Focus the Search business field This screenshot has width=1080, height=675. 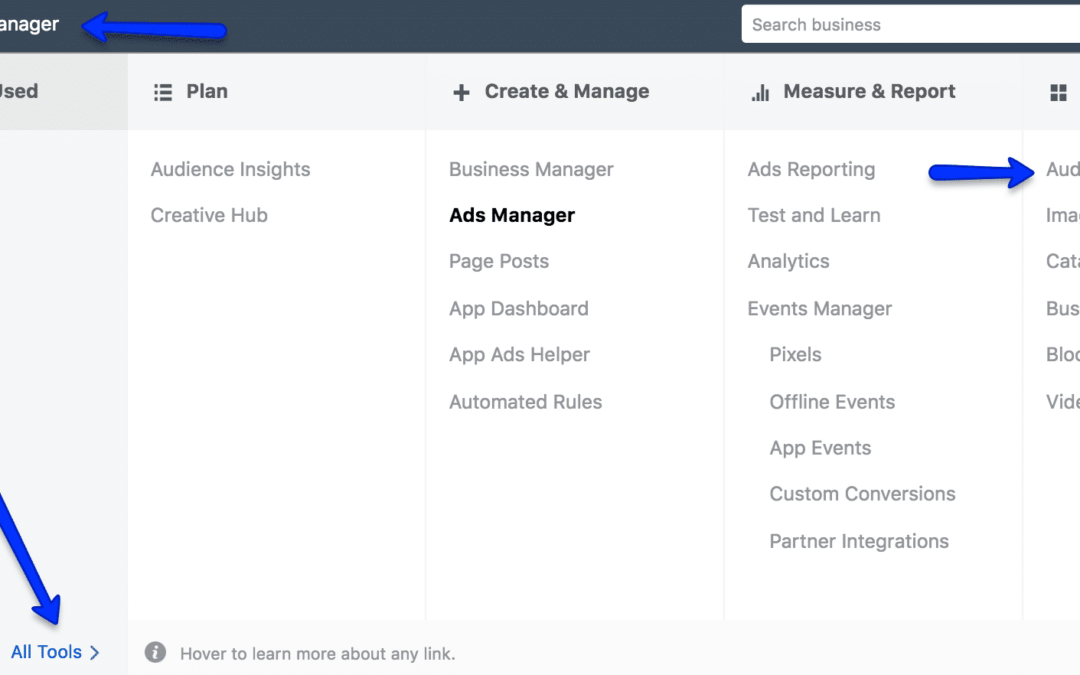911,25
